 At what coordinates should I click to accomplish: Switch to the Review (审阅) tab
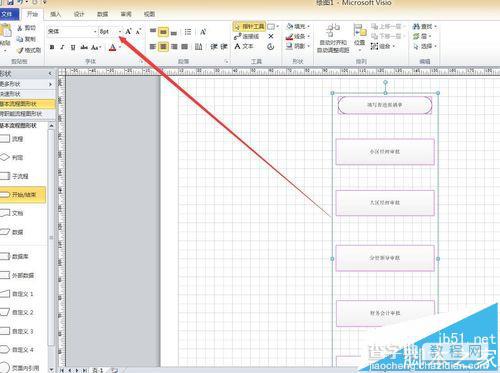coord(126,14)
